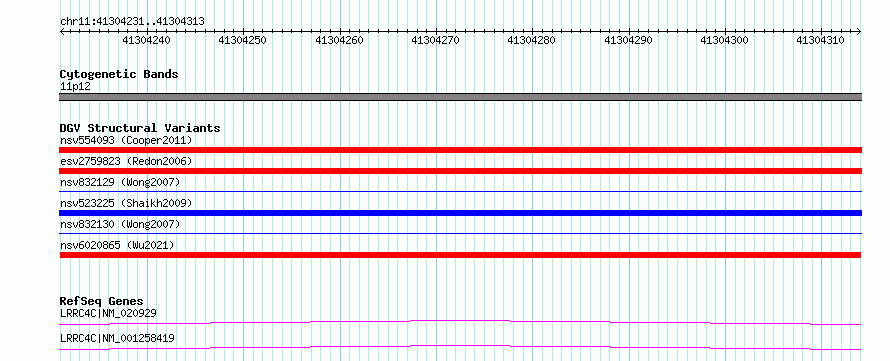Open variant nsv554093 (Cooper2011) label
This screenshot has height=361, width=890.
coord(126,140)
